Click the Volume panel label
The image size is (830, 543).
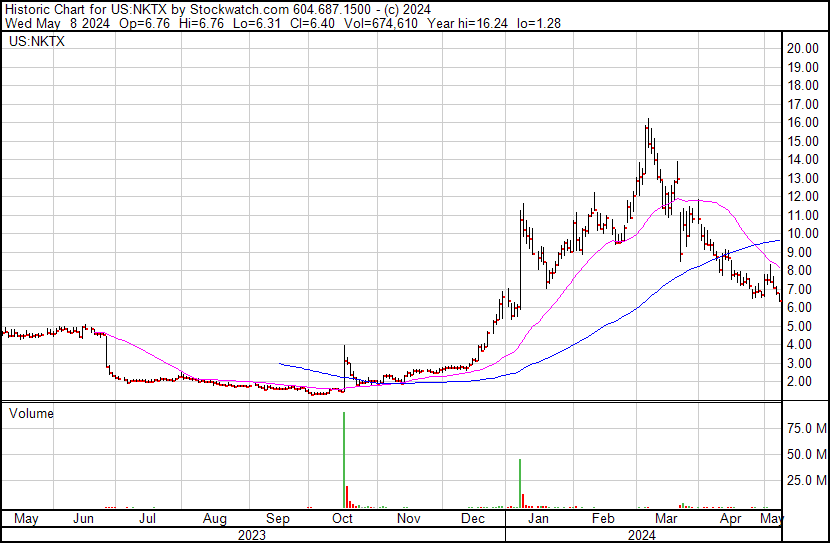click(30, 413)
